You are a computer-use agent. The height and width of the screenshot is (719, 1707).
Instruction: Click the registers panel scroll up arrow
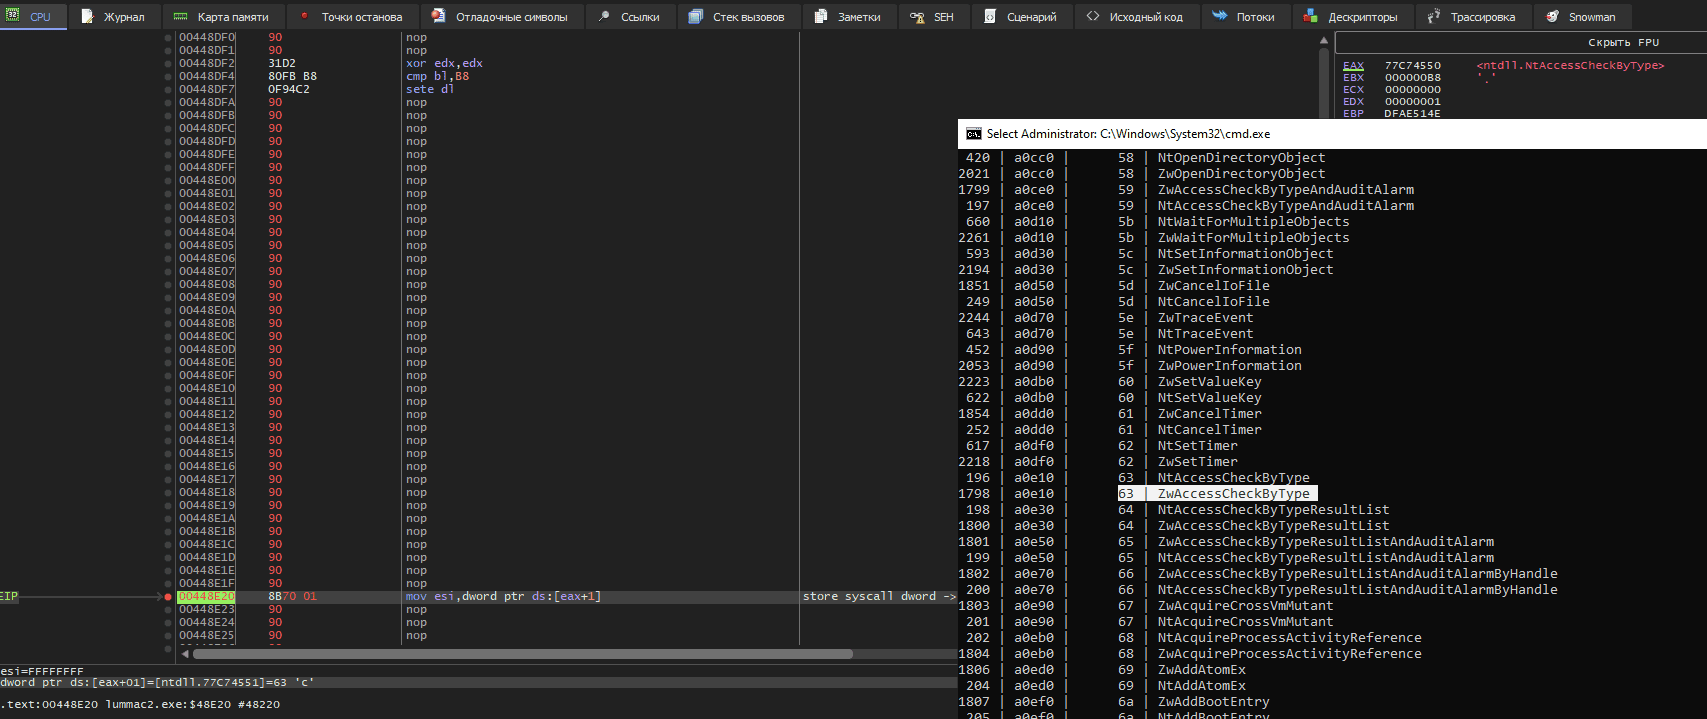[x=1324, y=41]
